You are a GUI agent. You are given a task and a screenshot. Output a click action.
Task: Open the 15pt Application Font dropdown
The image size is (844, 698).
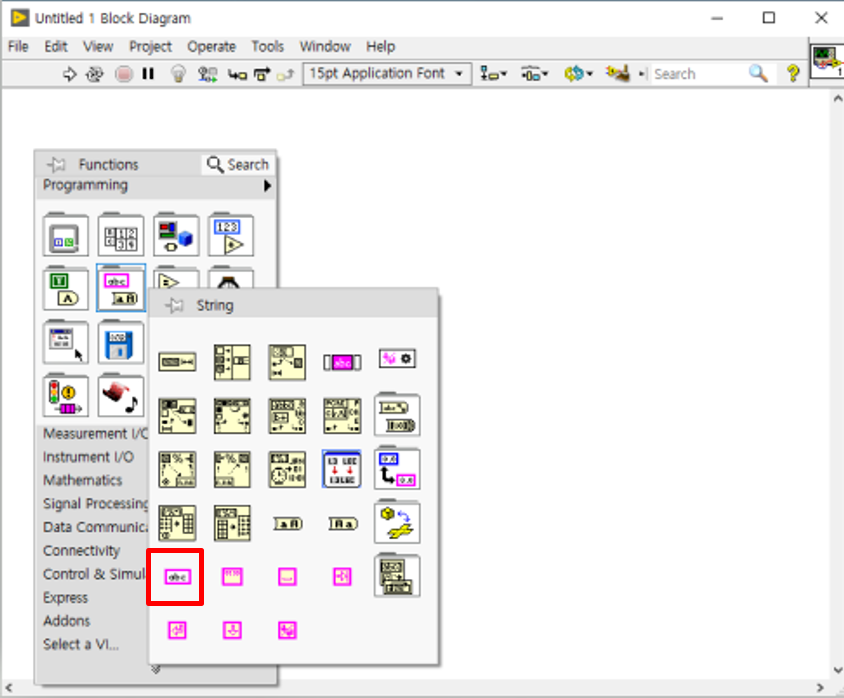click(x=387, y=73)
